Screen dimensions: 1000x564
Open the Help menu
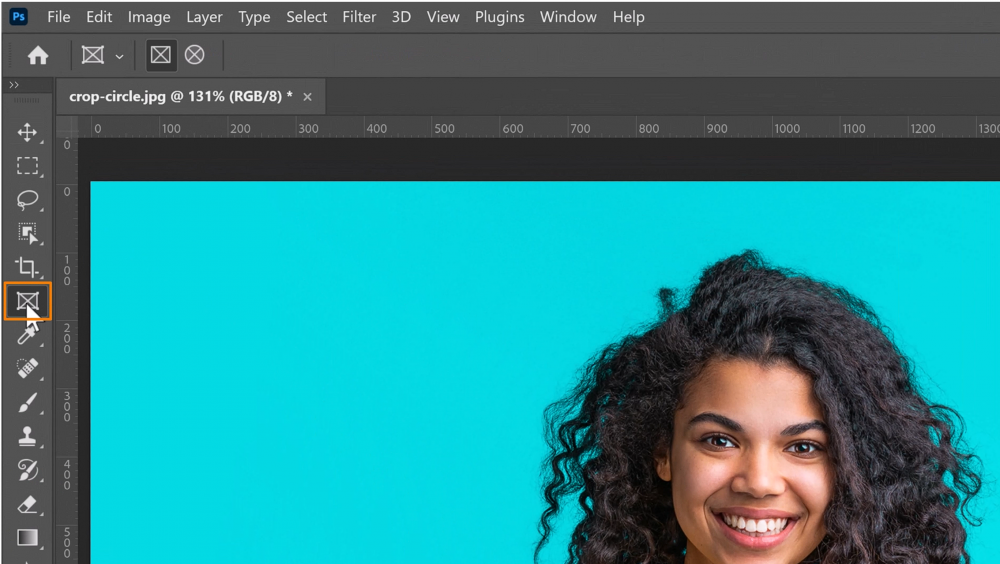628,17
